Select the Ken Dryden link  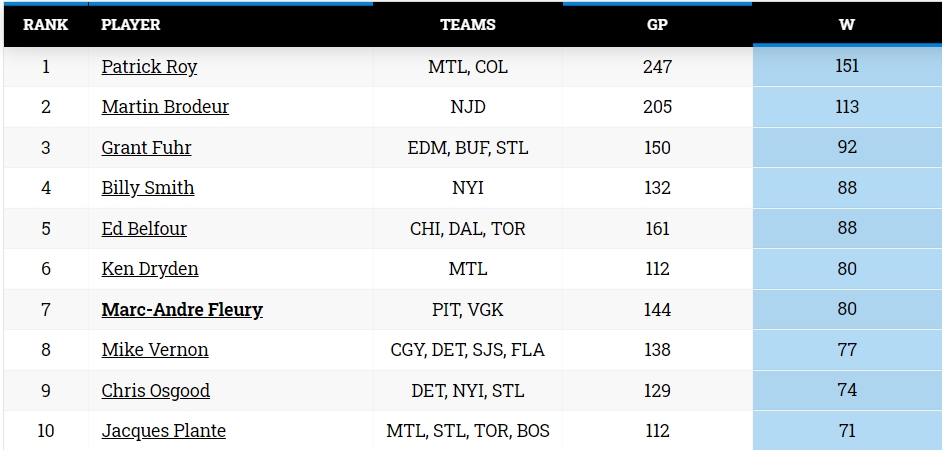click(150, 269)
